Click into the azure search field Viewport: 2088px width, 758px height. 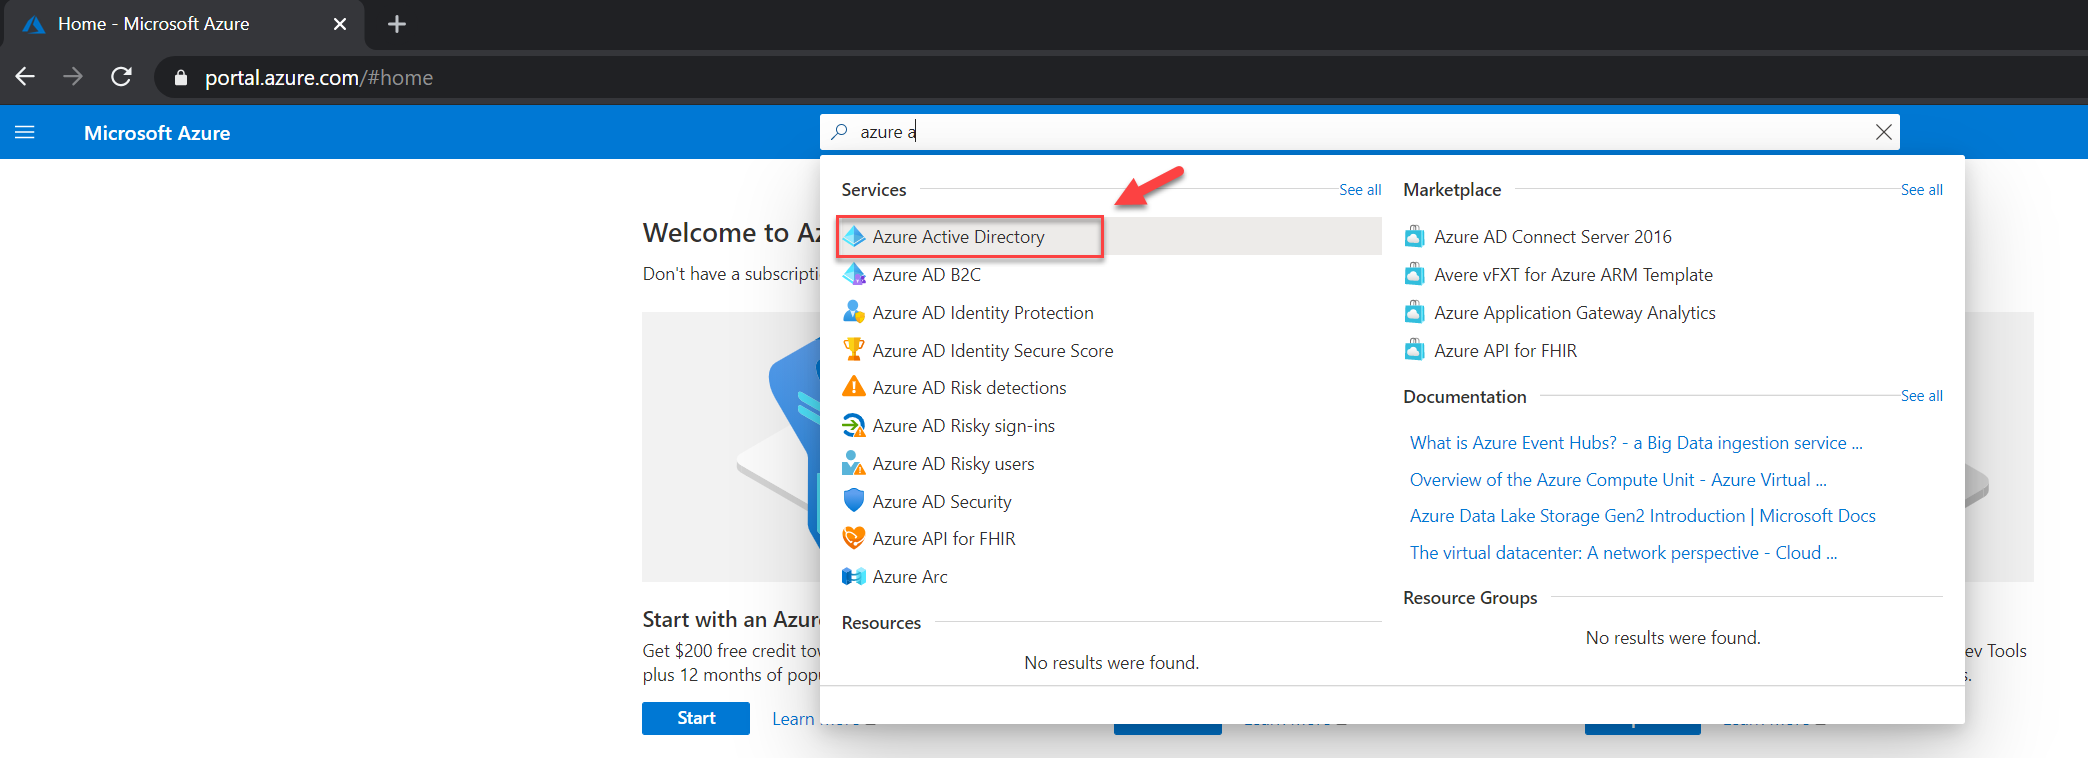click(x=1360, y=132)
